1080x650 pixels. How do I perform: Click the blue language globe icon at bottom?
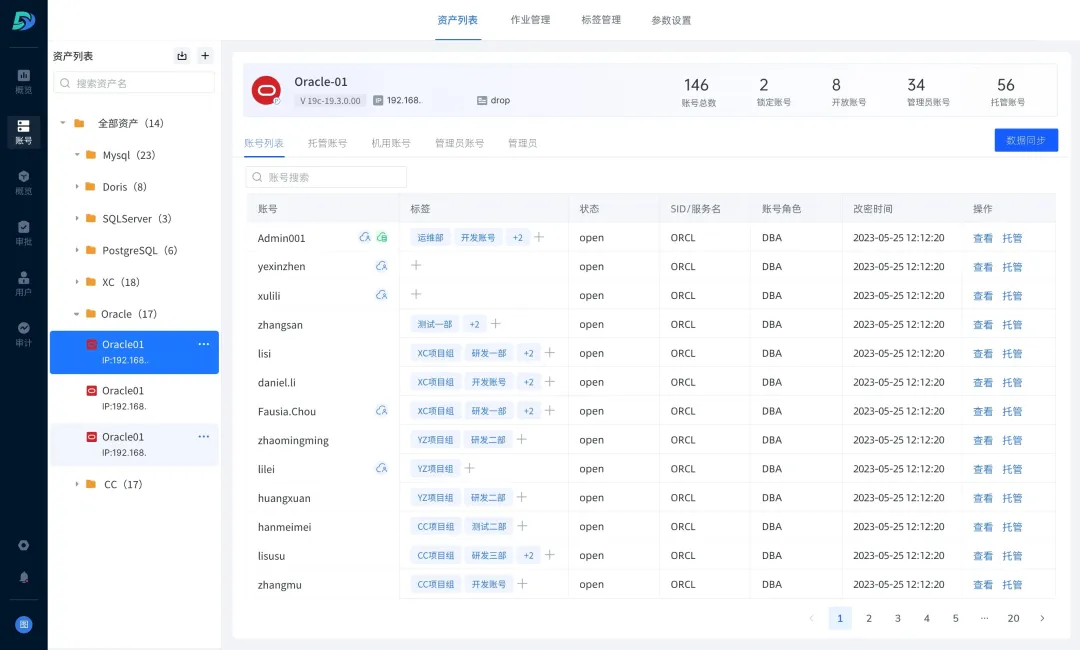(22, 622)
